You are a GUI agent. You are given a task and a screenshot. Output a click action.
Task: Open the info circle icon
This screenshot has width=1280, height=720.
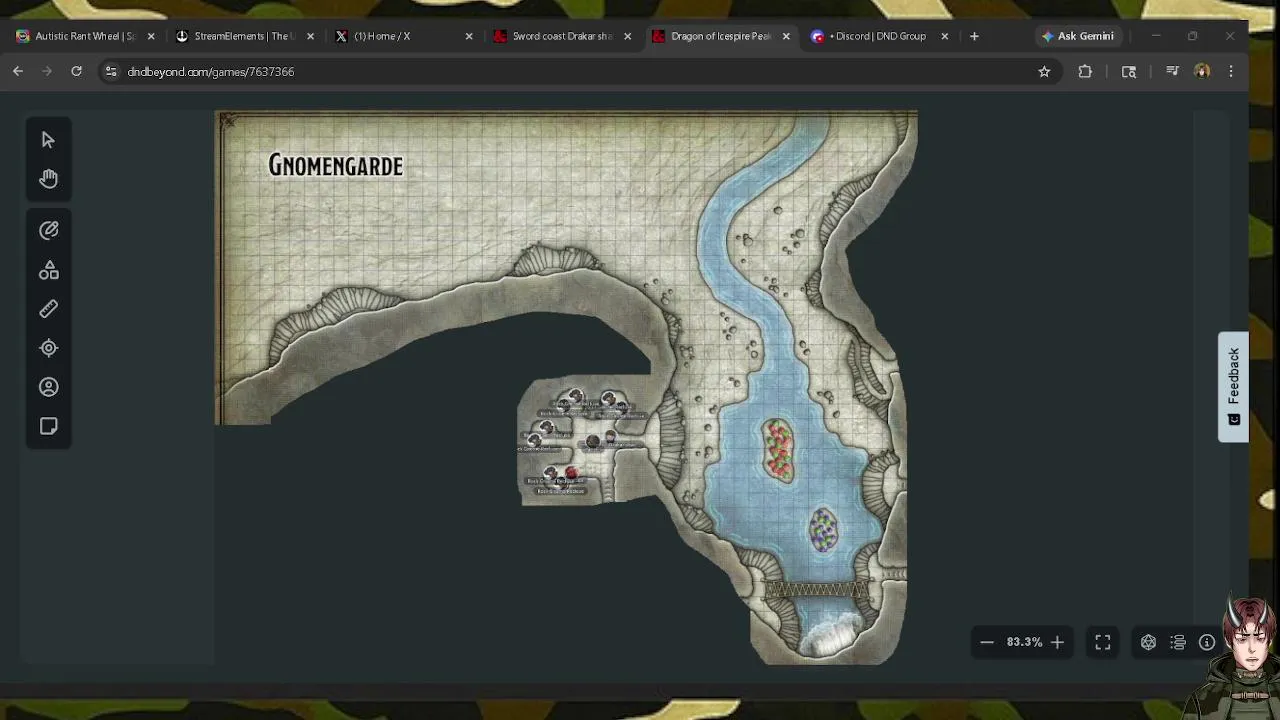pos(1207,642)
